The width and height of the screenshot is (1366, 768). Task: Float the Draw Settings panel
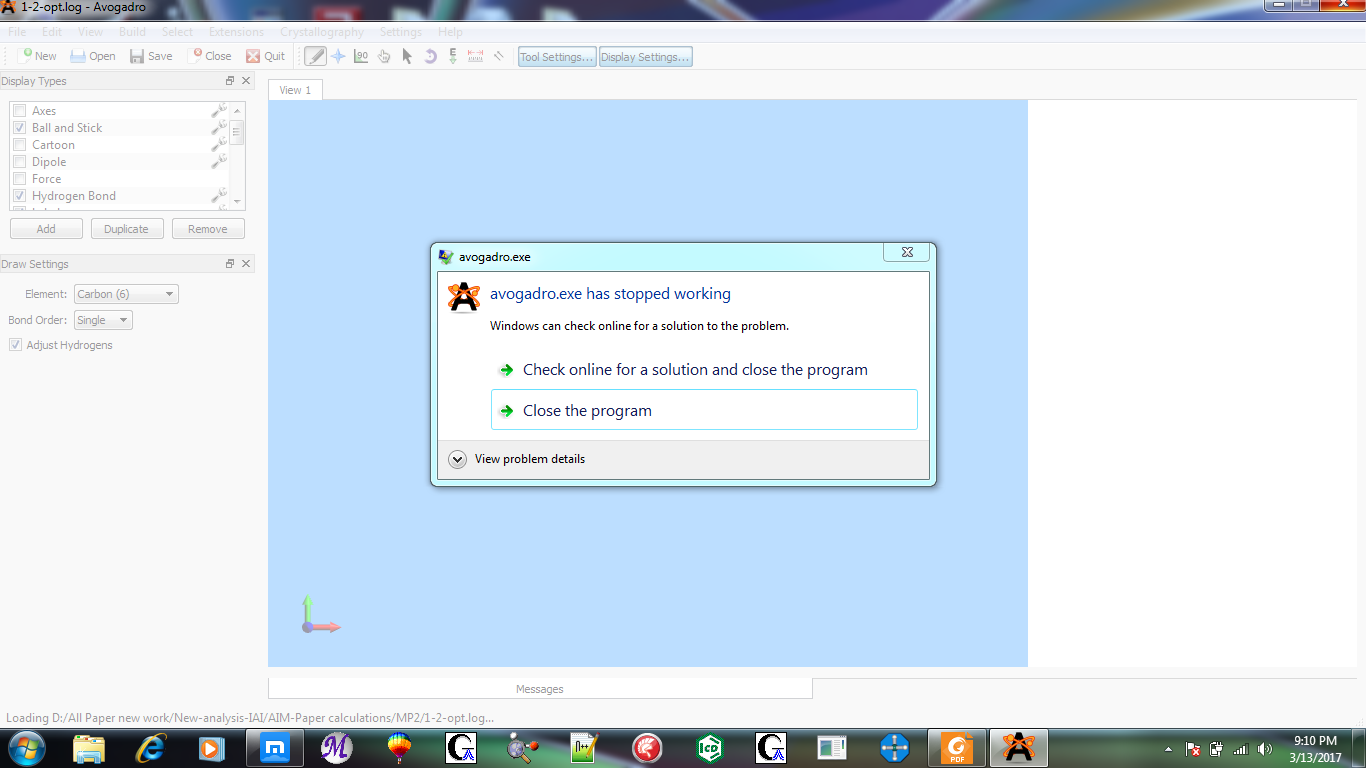tap(230, 264)
